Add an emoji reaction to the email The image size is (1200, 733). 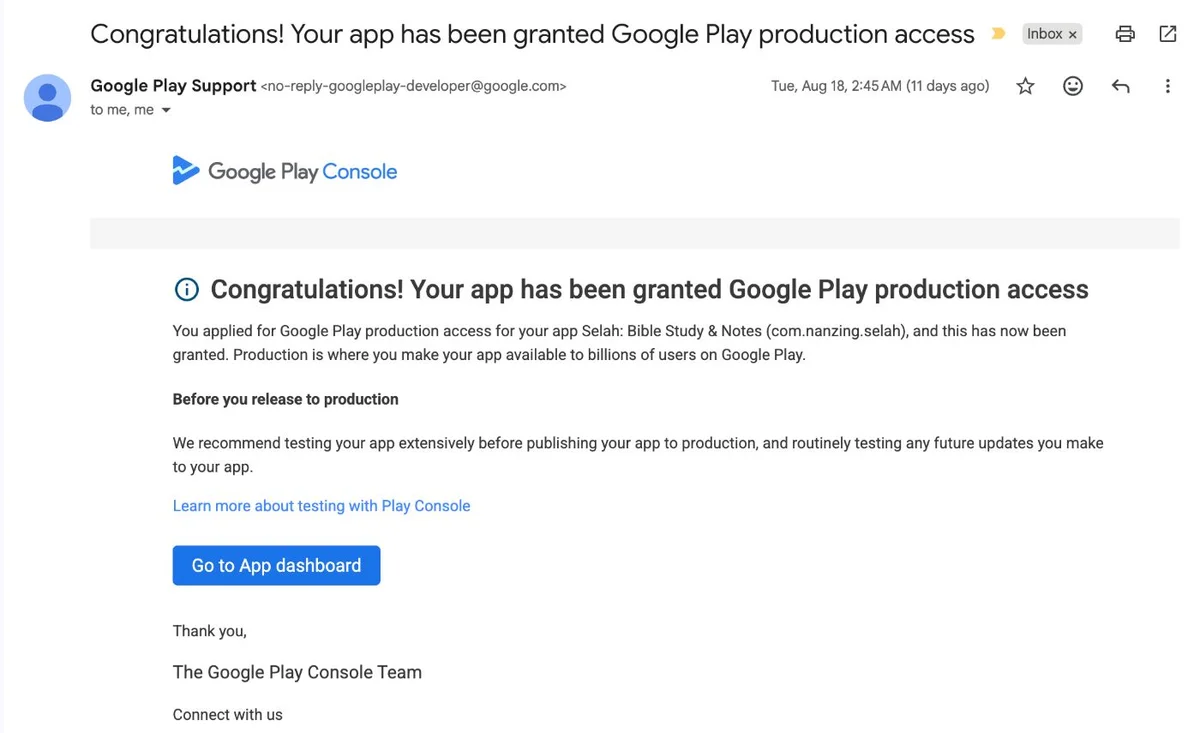coord(1073,86)
